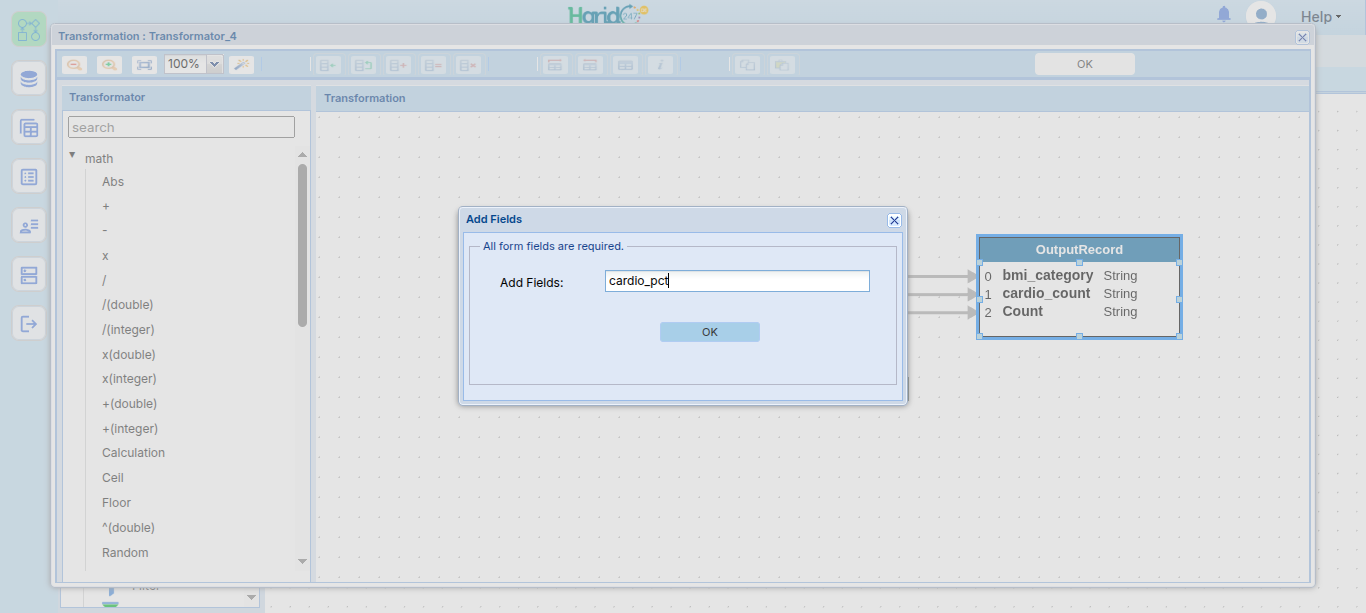Open the user list sidebar icon
The height and width of the screenshot is (613, 1366).
pyautogui.click(x=29, y=226)
